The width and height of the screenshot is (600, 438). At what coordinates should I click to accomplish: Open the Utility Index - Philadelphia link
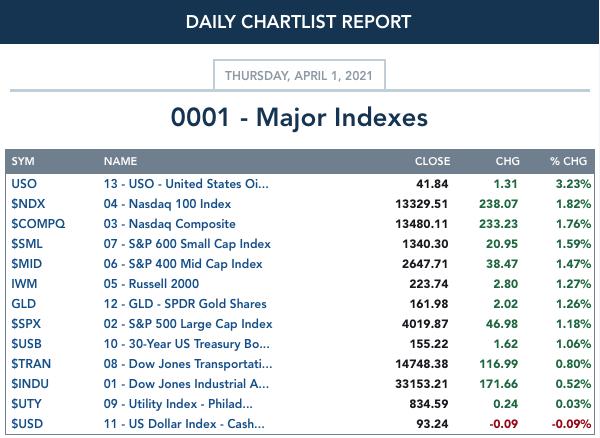(178, 404)
